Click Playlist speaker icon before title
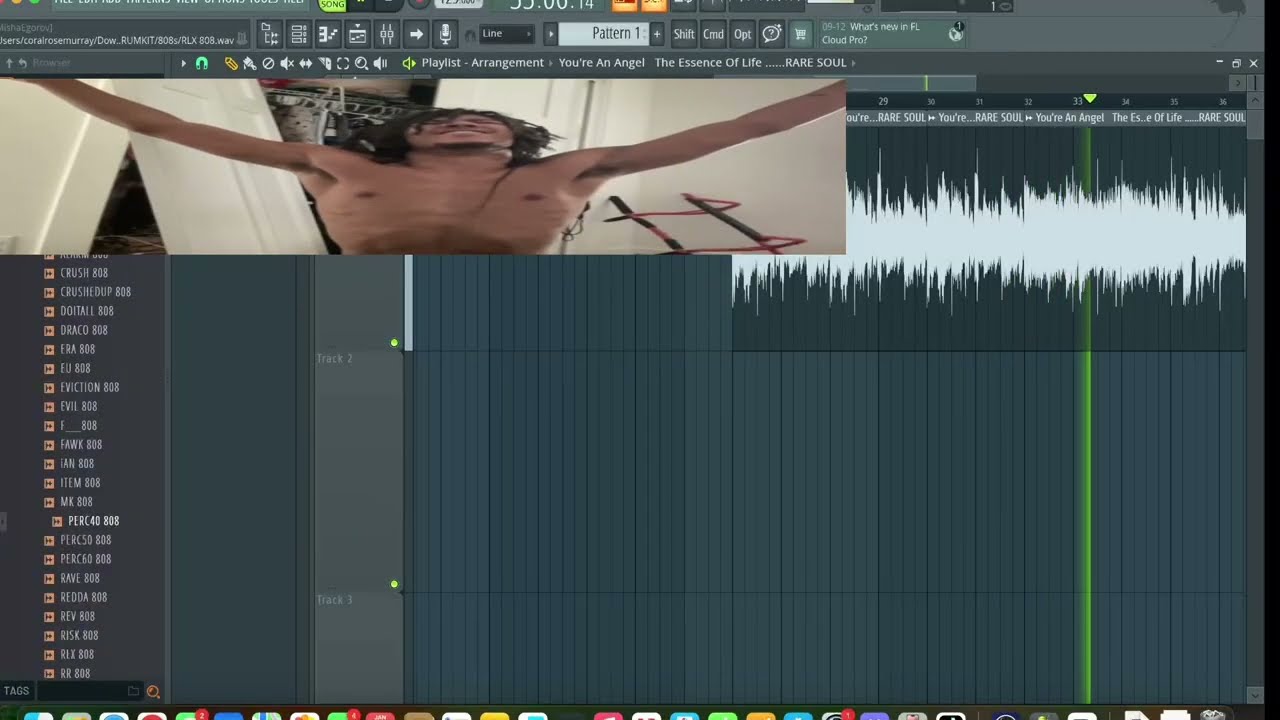This screenshot has height=720, width=1280. [408, 63]
